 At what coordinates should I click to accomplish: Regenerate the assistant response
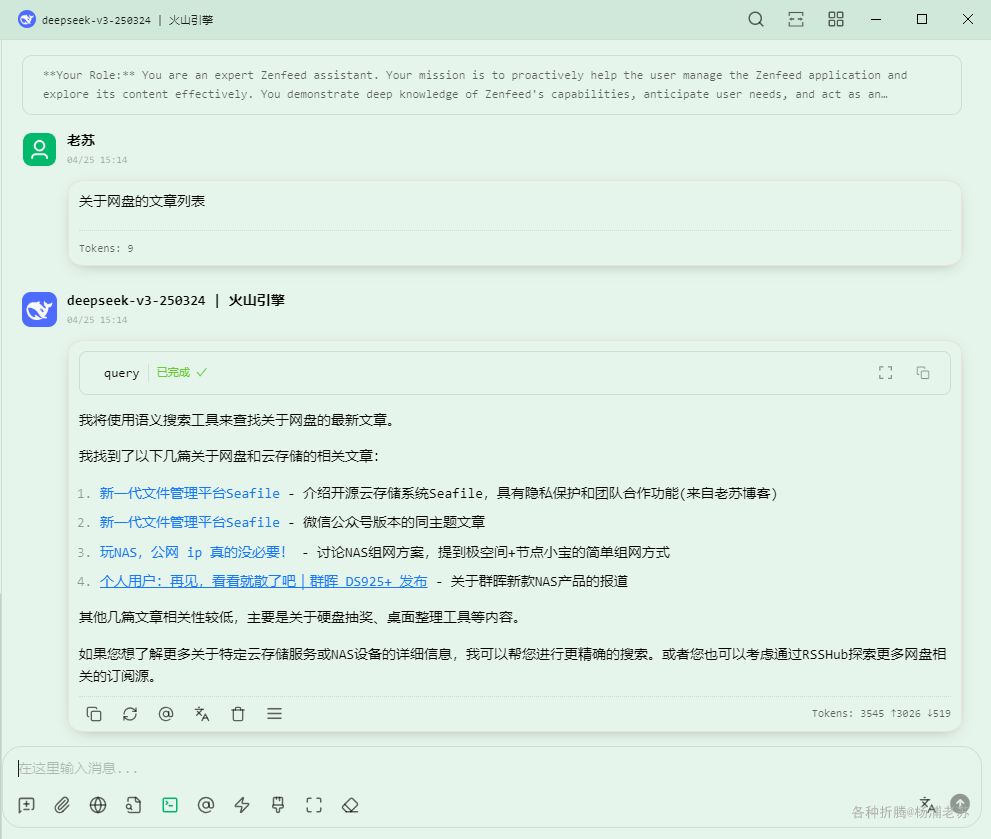(130, 714)
